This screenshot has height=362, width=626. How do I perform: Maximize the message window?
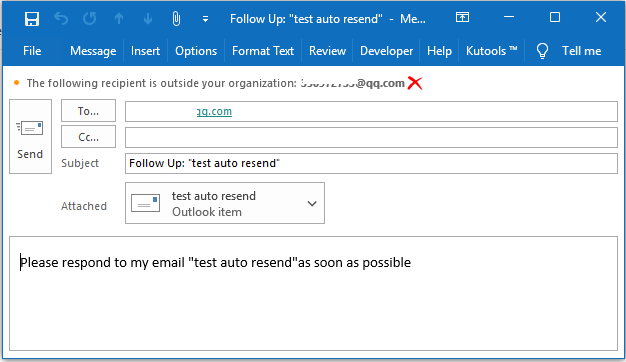point(555,17)
